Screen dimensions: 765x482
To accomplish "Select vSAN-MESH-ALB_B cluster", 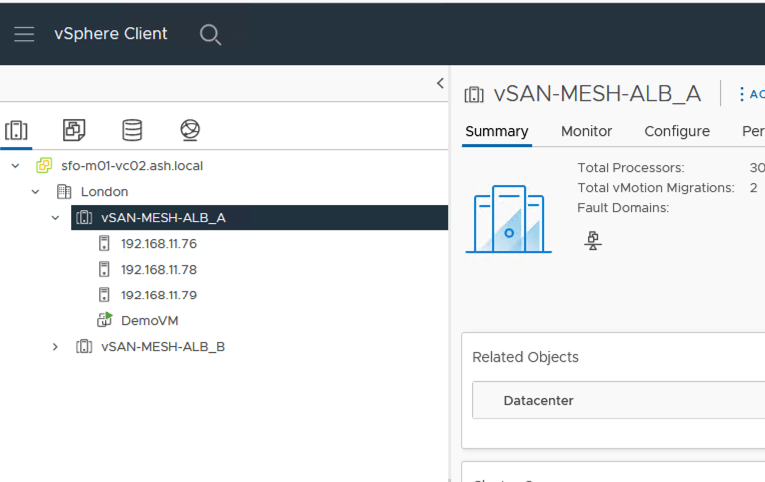I will 163,347.
